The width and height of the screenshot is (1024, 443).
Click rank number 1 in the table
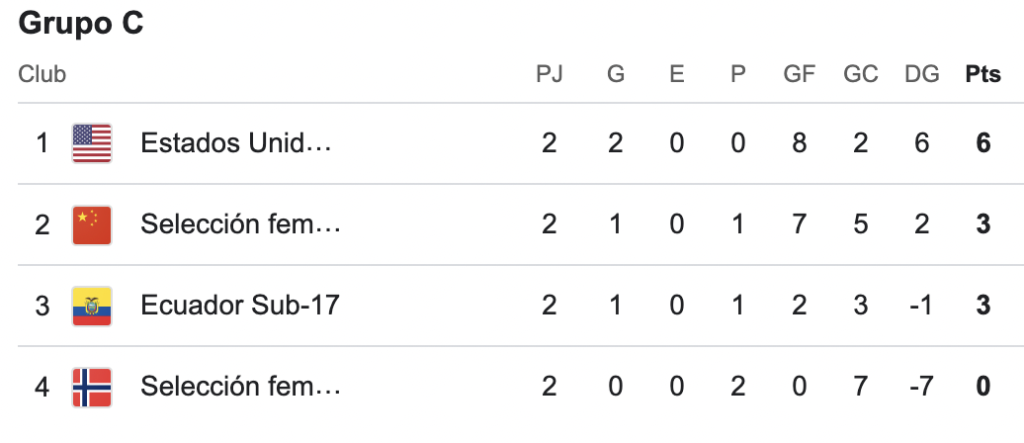pos(42,143)
